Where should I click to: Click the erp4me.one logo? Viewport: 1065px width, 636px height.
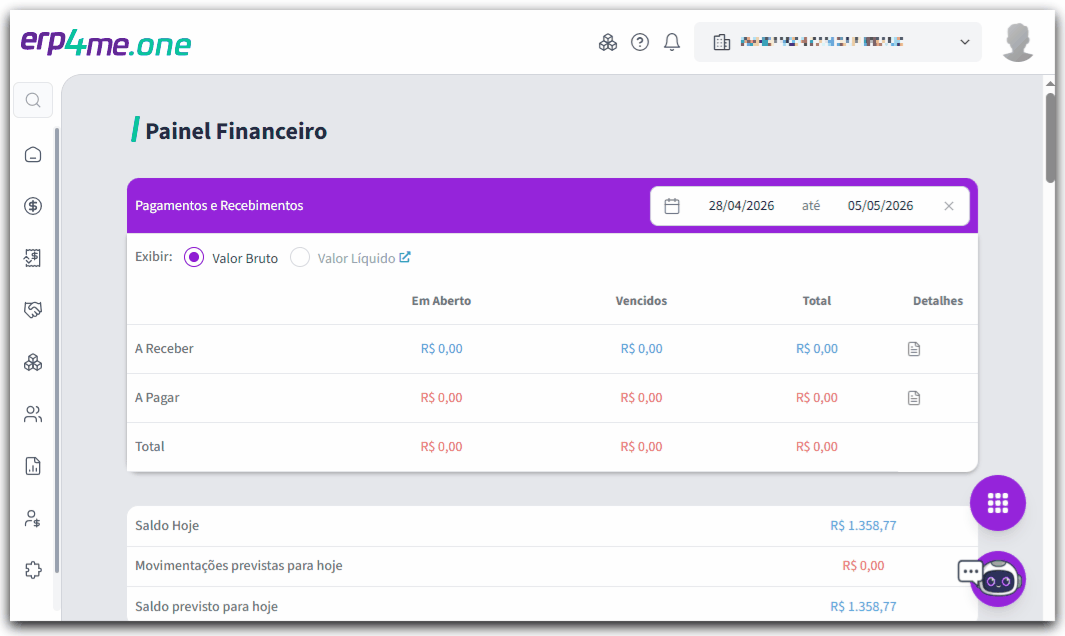point(106,43)
